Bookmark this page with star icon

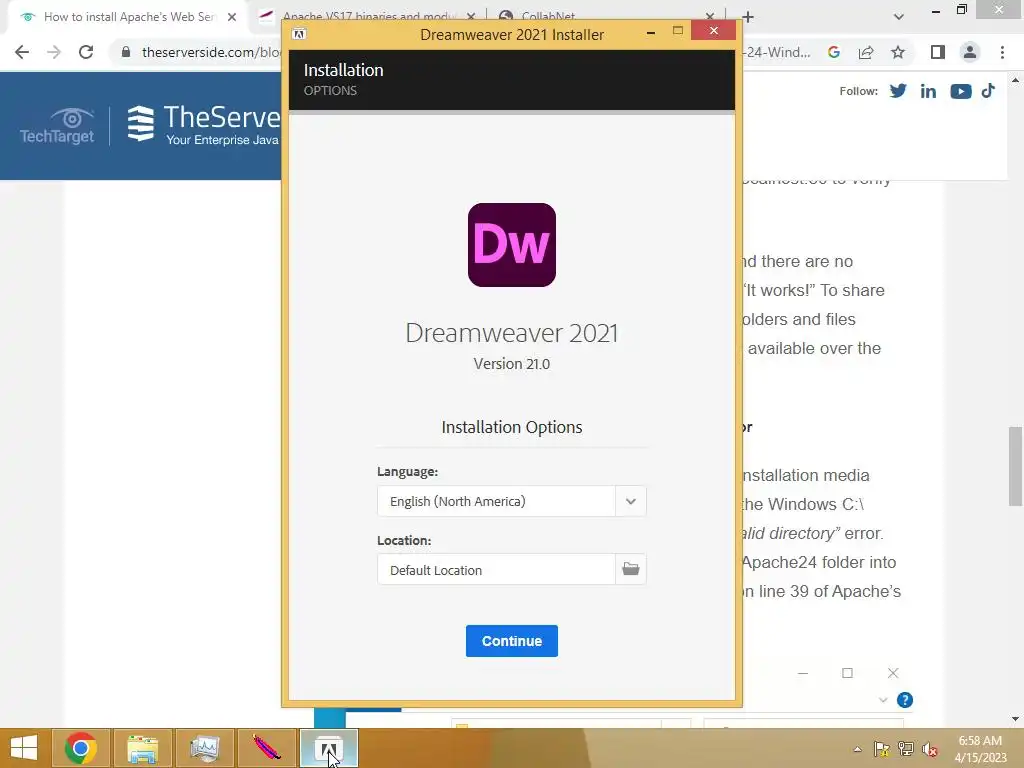point(898,52)
